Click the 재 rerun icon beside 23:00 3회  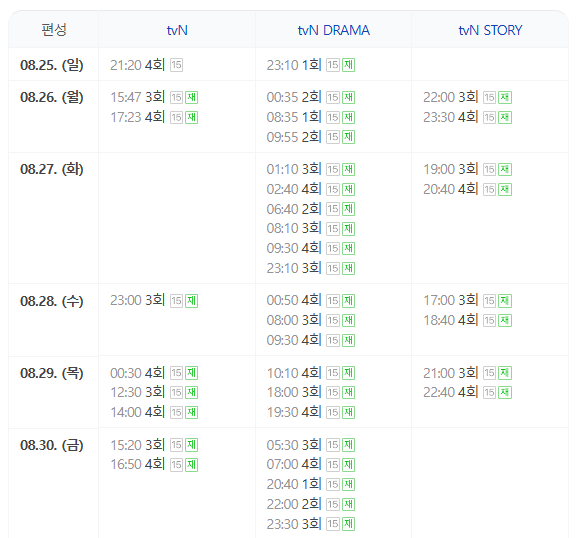coord(191,301)
